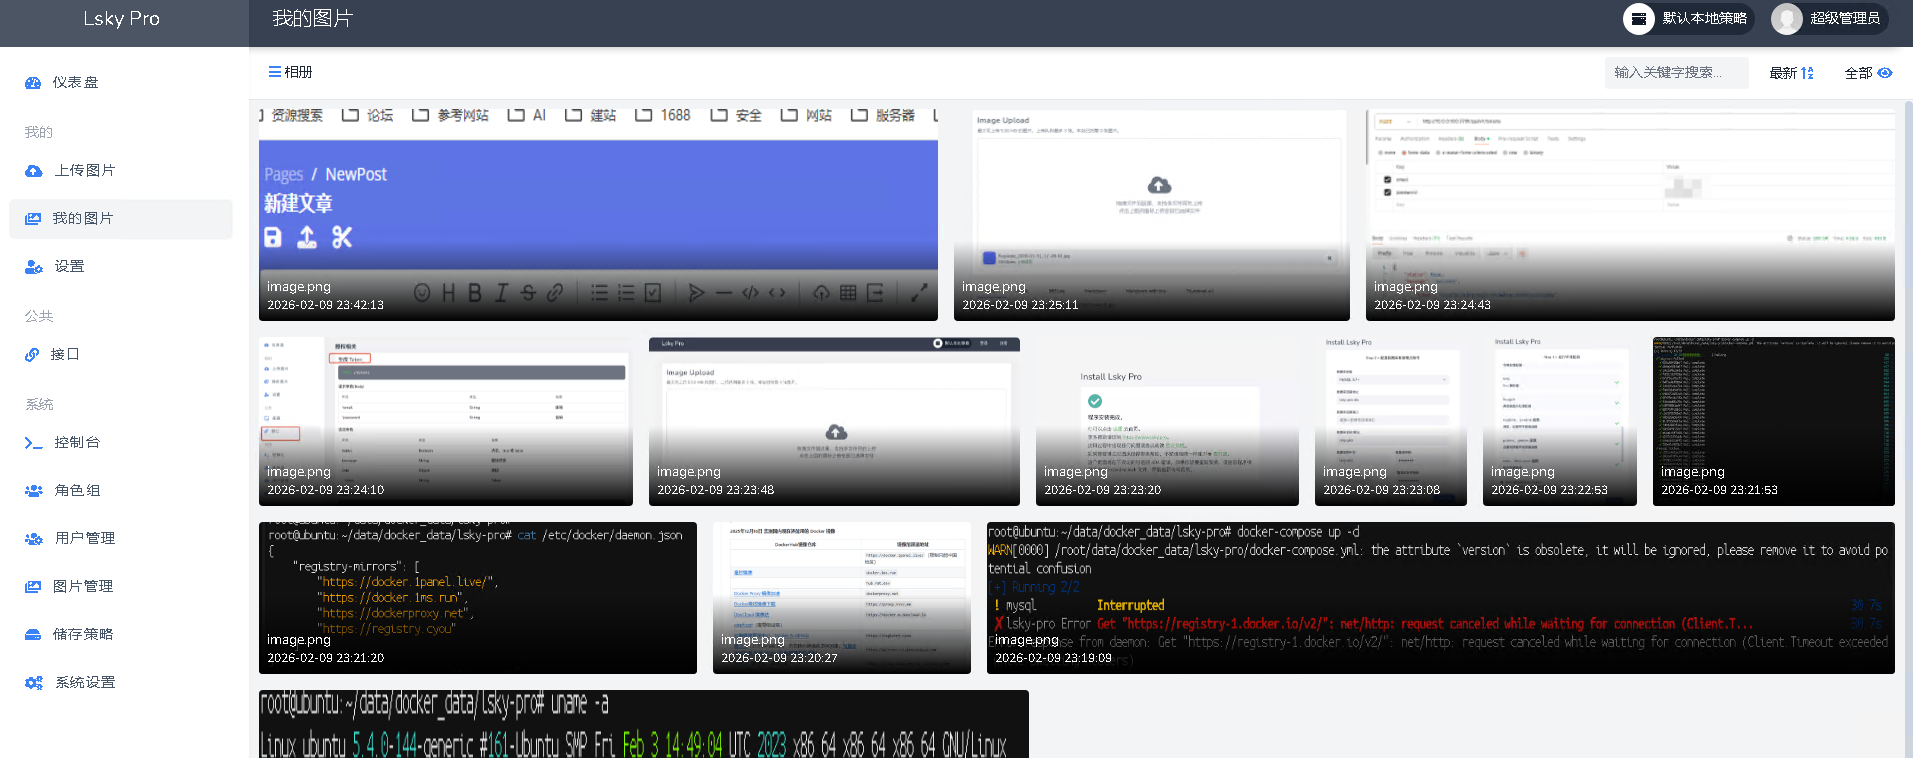Select the image uploaded at 23:42:13
This screenshot has width=1913, height=758.
[x=598, y=214]
